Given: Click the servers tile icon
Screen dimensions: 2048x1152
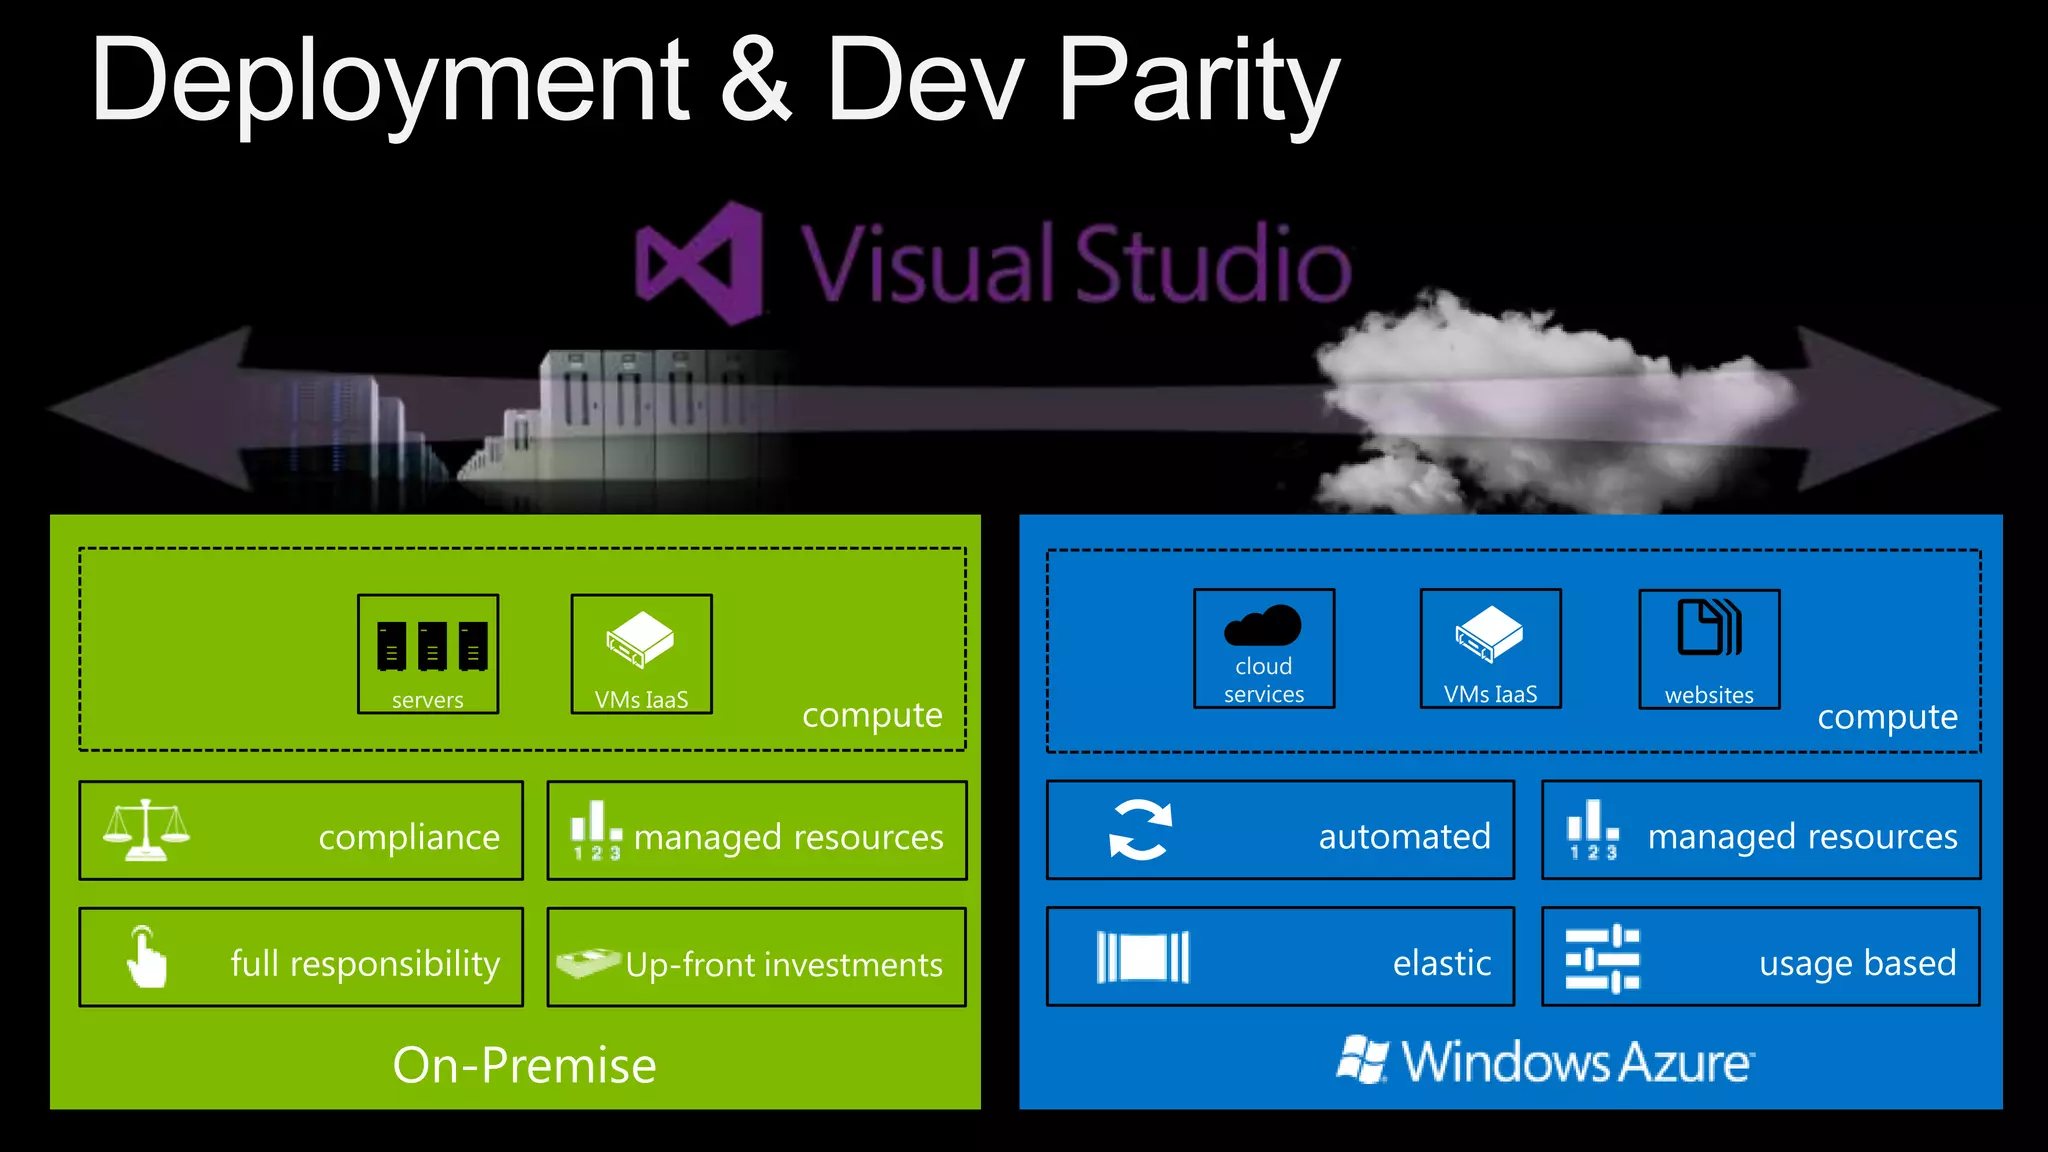Looking at the screenshot, I should click(431, 645).
